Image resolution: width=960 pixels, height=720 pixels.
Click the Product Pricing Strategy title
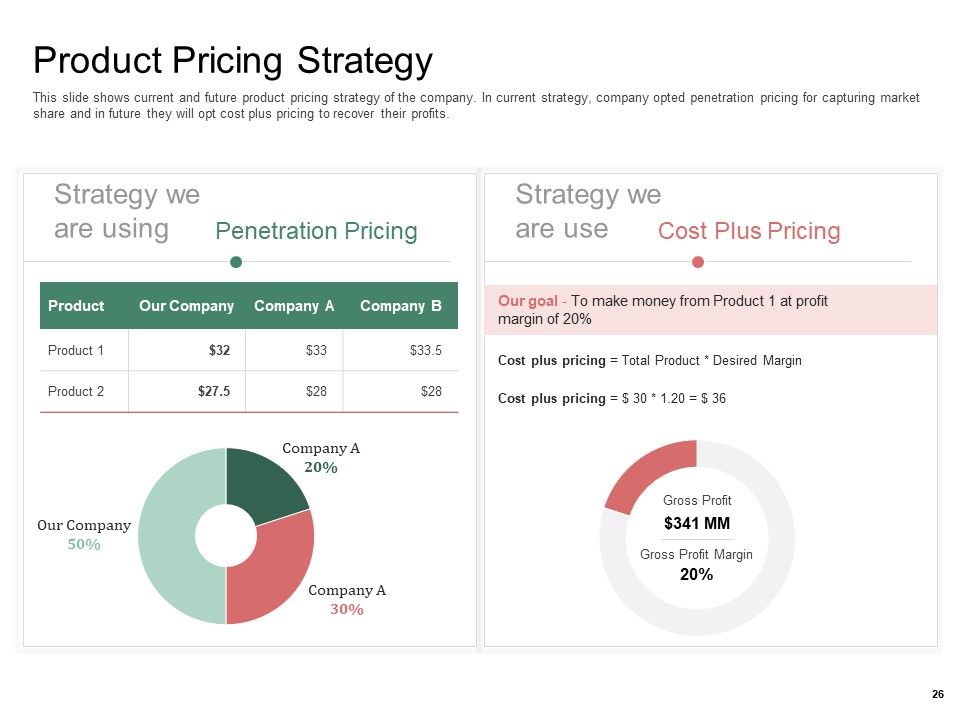tap(233, 61)
